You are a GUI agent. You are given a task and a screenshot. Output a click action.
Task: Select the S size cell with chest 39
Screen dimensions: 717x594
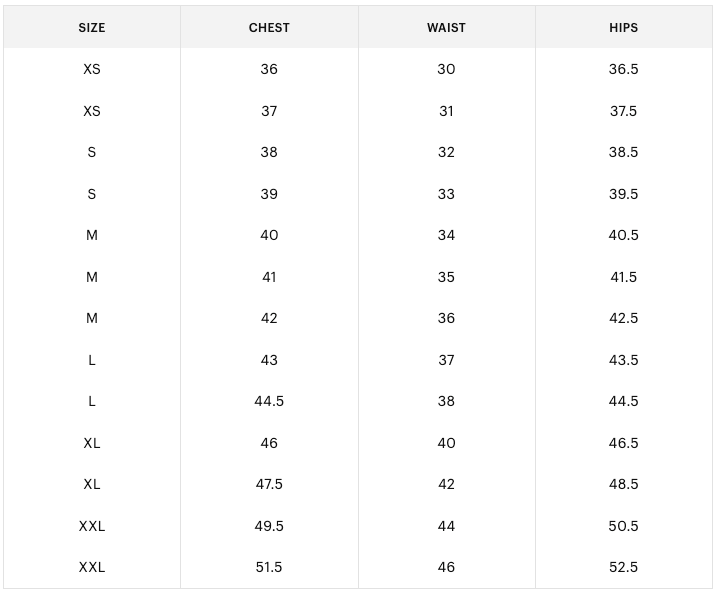pyautogui.click(x=92, y=194)
